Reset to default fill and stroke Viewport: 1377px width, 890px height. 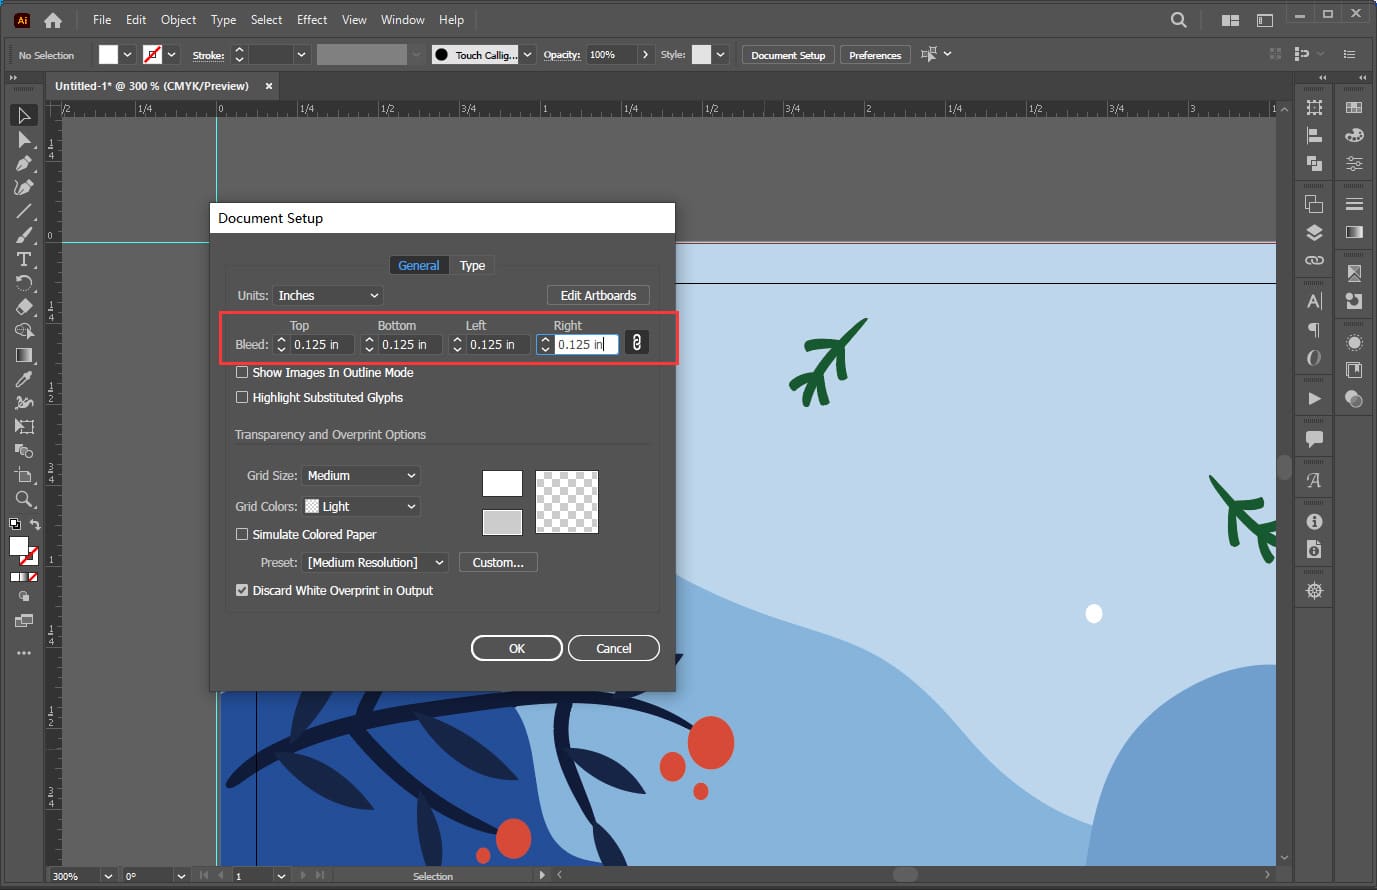coord(15,524)
